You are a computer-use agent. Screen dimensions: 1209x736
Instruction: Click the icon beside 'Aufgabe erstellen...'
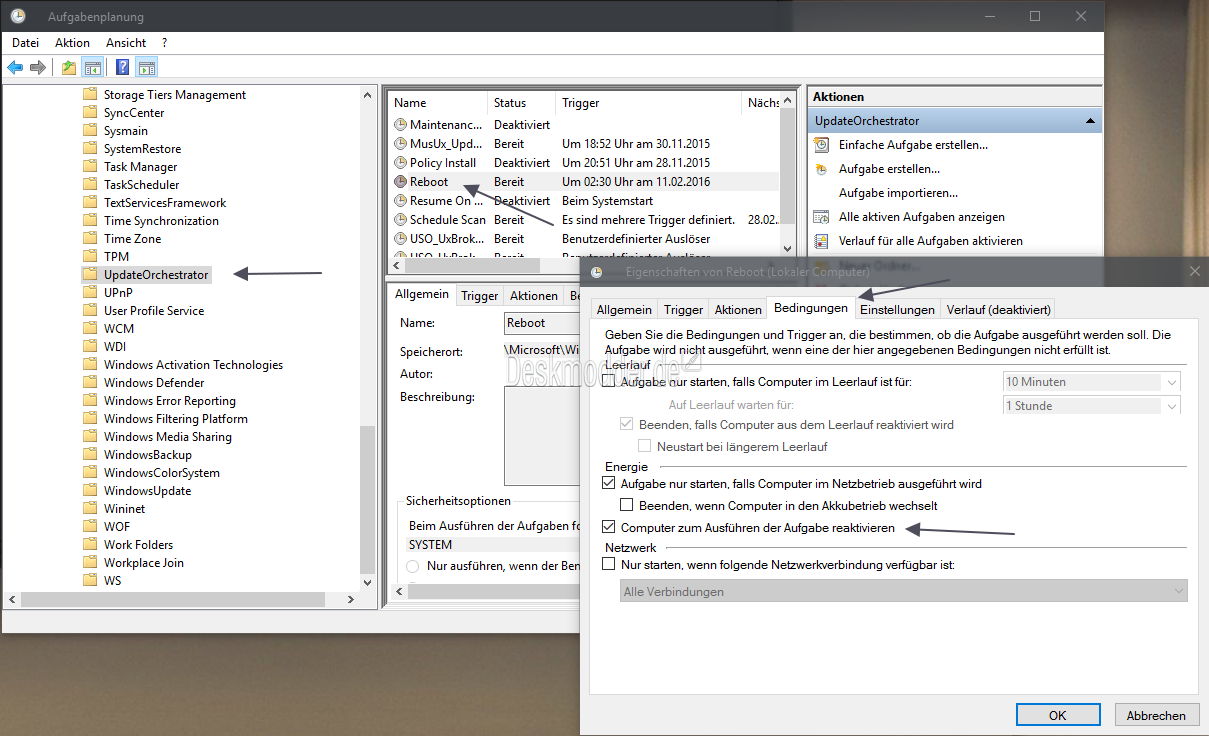click(x=821, y=169)
